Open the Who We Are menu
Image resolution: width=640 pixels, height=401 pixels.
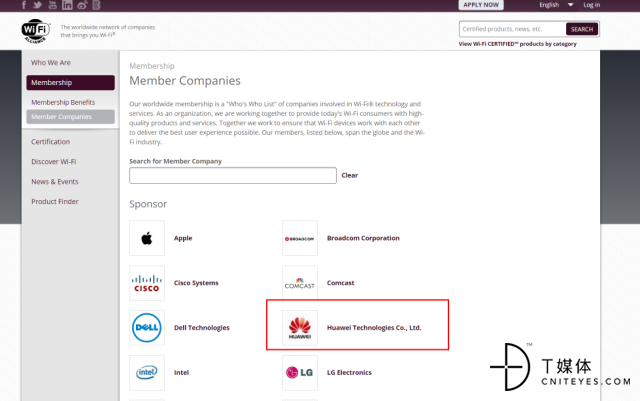tap(50, 62)
